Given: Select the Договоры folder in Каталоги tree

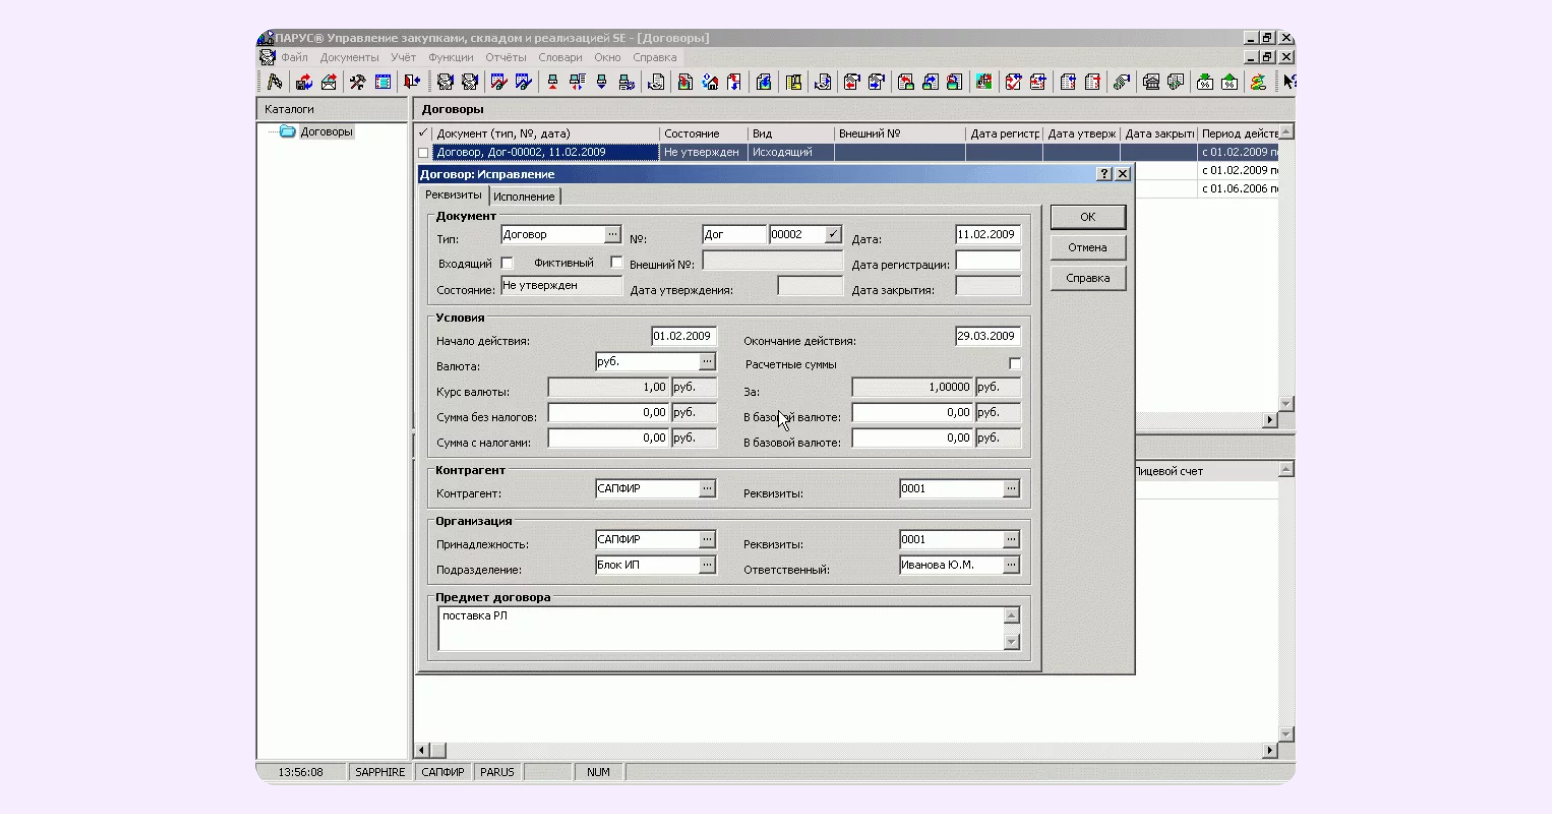Looking at the screenshot, I should tap(326, 131).
